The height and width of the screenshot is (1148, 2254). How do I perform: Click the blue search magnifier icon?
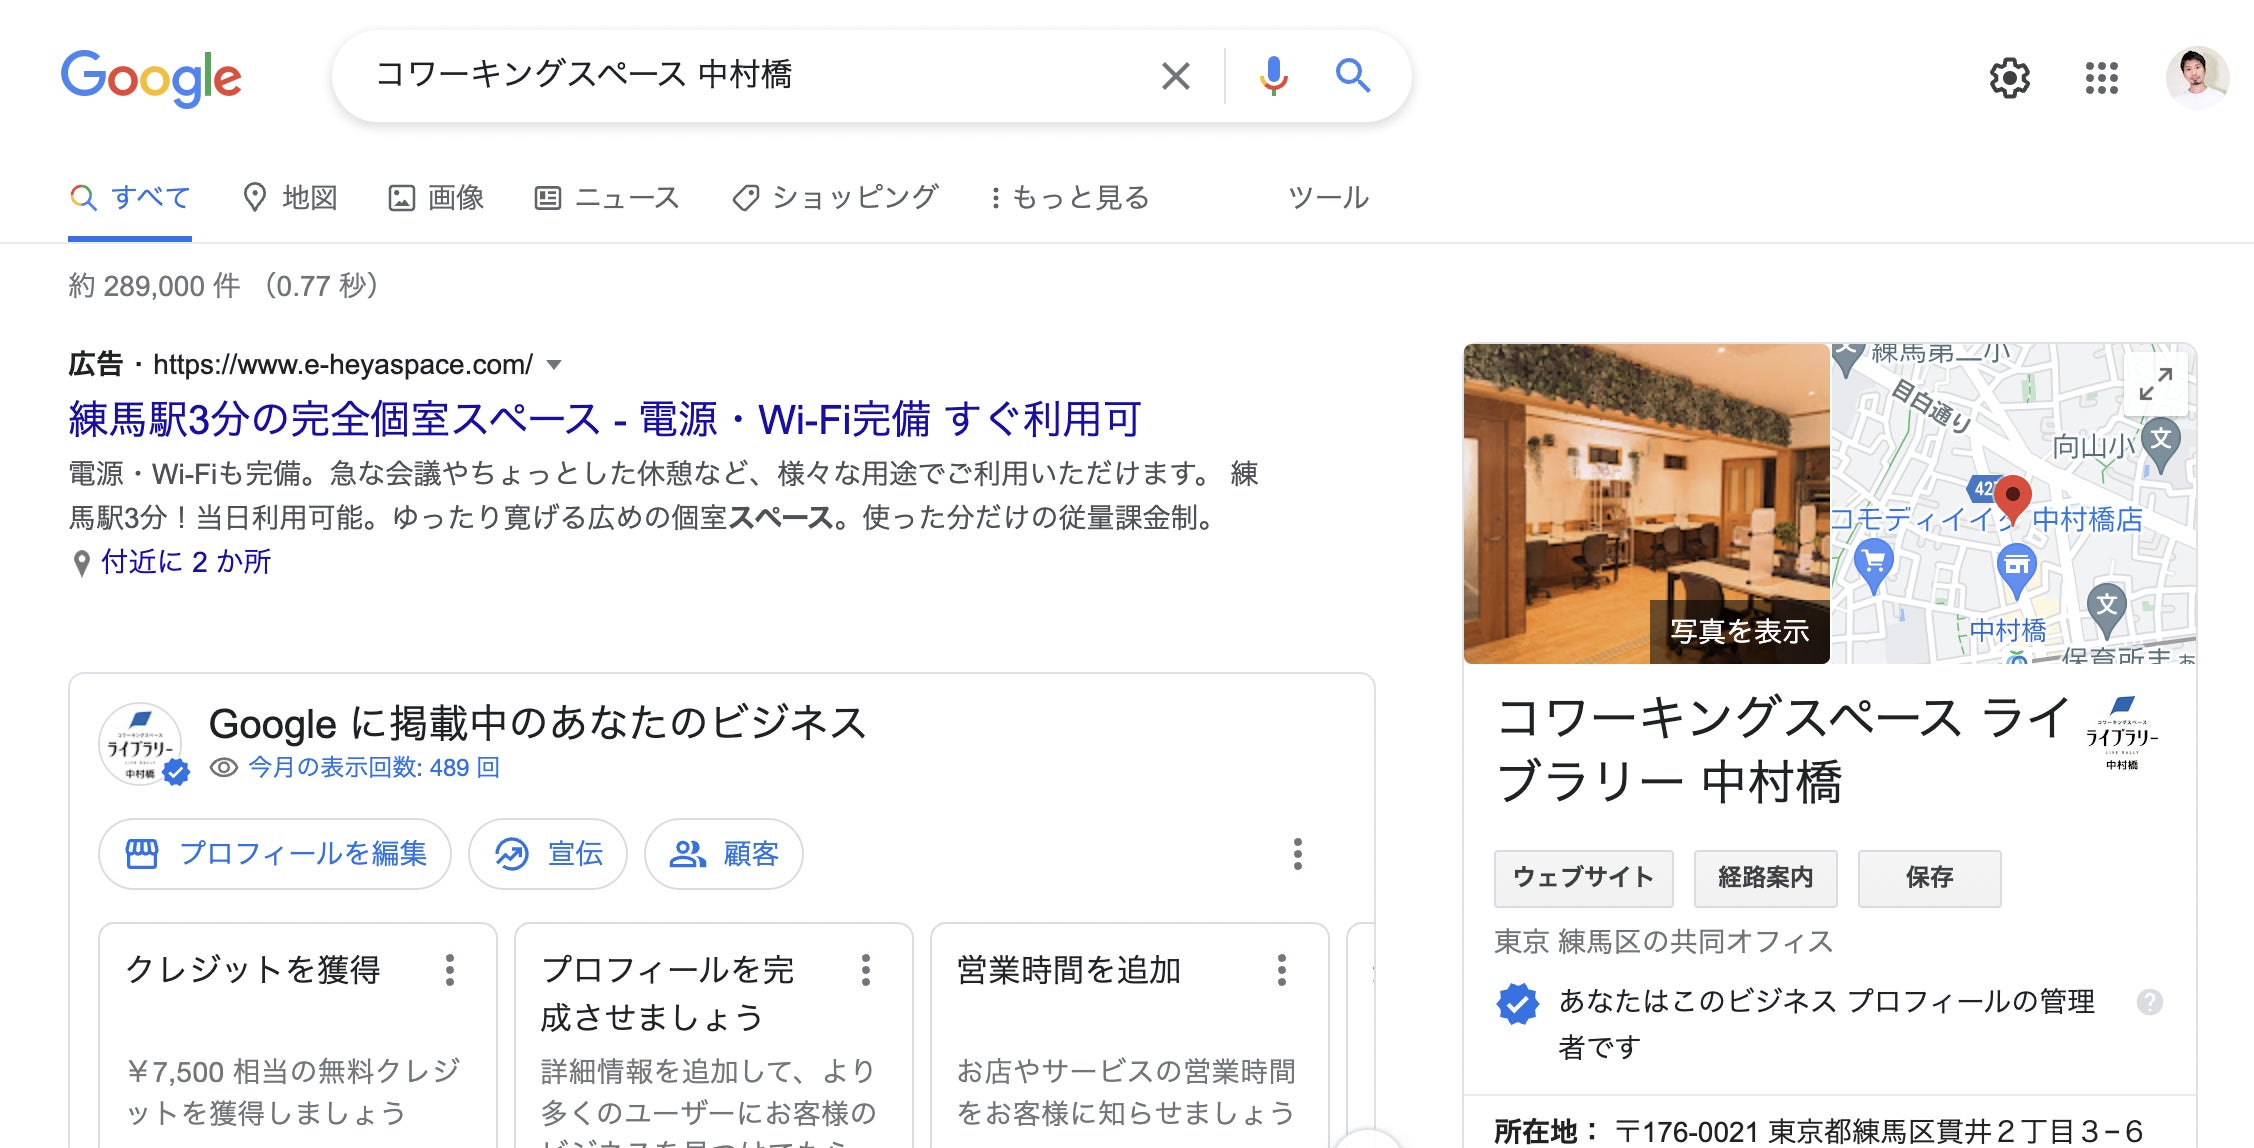1352,76
